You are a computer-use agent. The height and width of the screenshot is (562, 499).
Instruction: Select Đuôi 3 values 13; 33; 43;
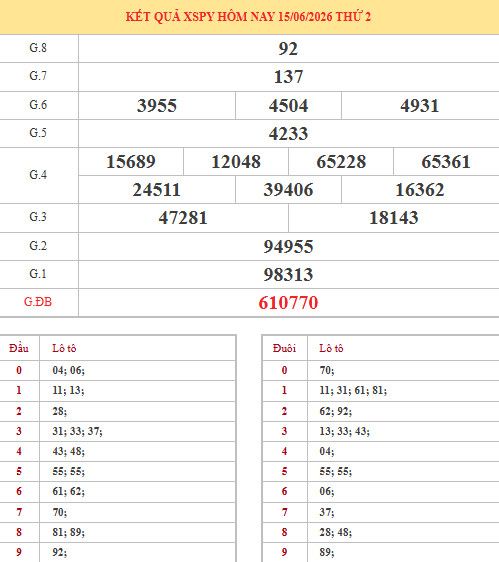pyautogui.click(x=344, y=431)
